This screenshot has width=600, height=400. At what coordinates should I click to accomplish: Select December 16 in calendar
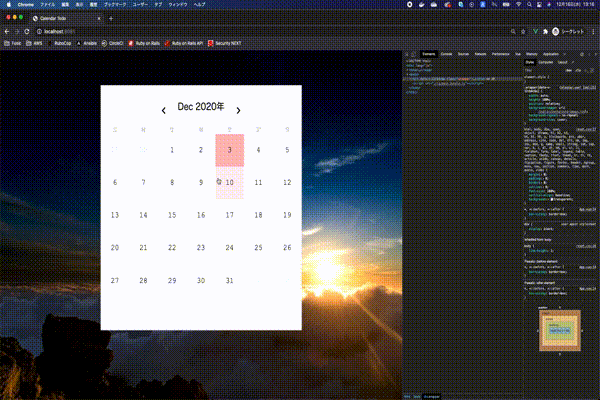click(201, 215)
